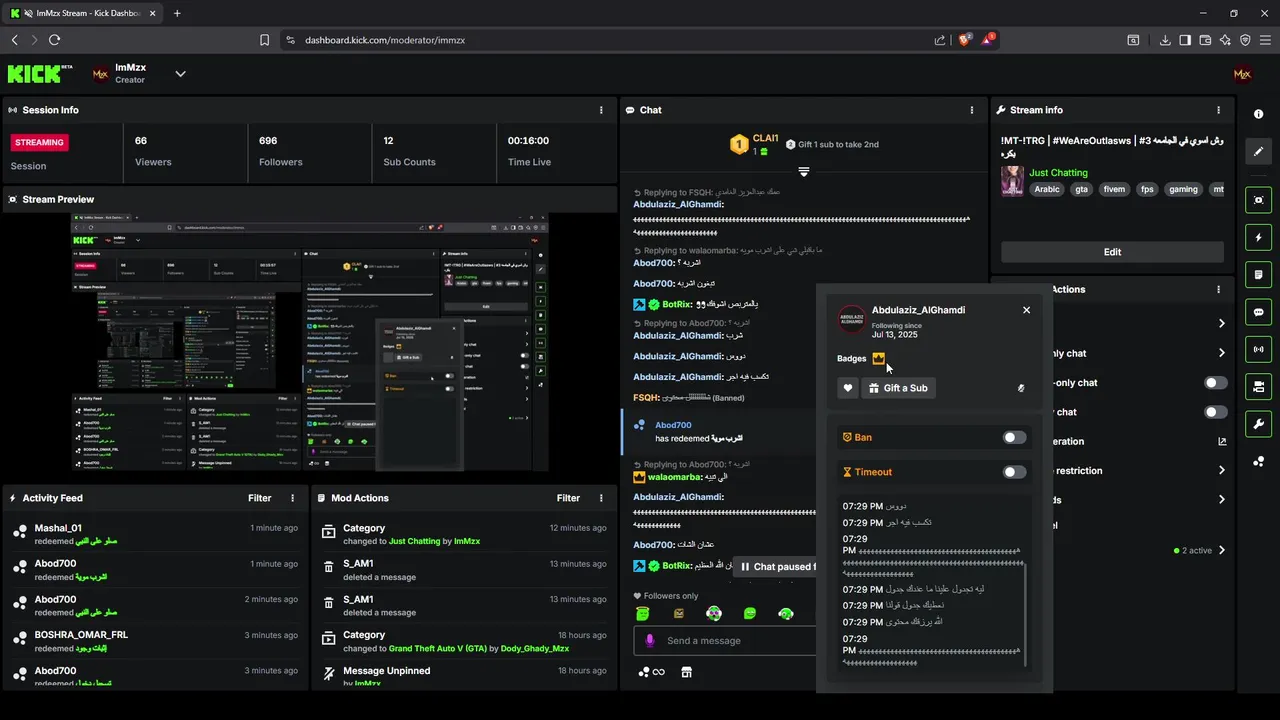The width and height of the screenshot is (1280, 720).
Task: Click the Chat paused banner
Action: point(775,567)
